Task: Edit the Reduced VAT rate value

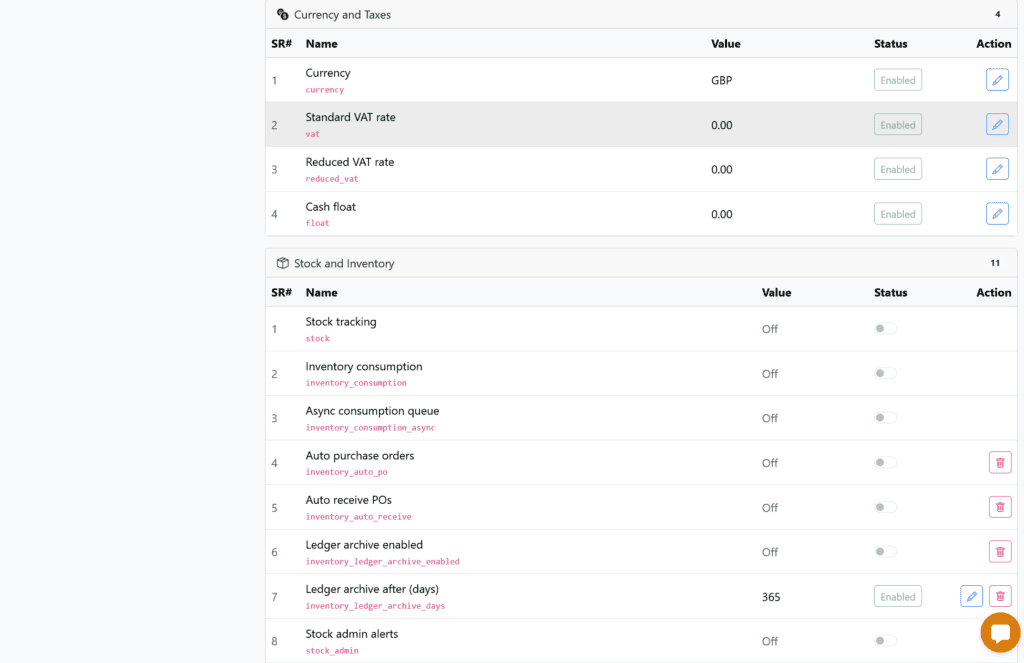Action: point(997,169)
